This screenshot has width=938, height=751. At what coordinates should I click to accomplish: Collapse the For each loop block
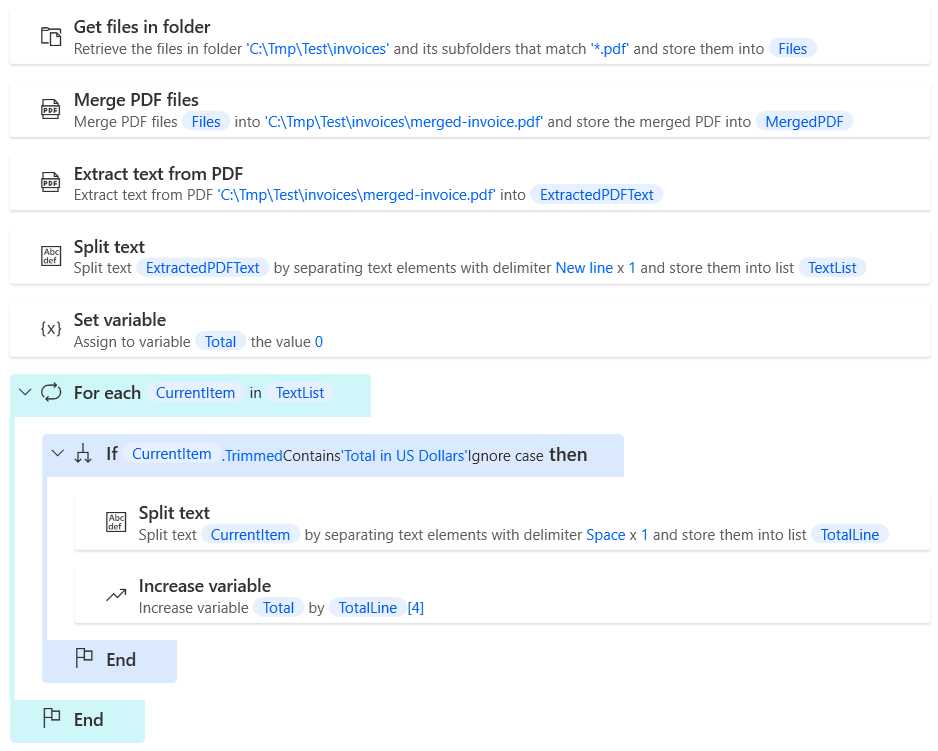coord(24,393)
